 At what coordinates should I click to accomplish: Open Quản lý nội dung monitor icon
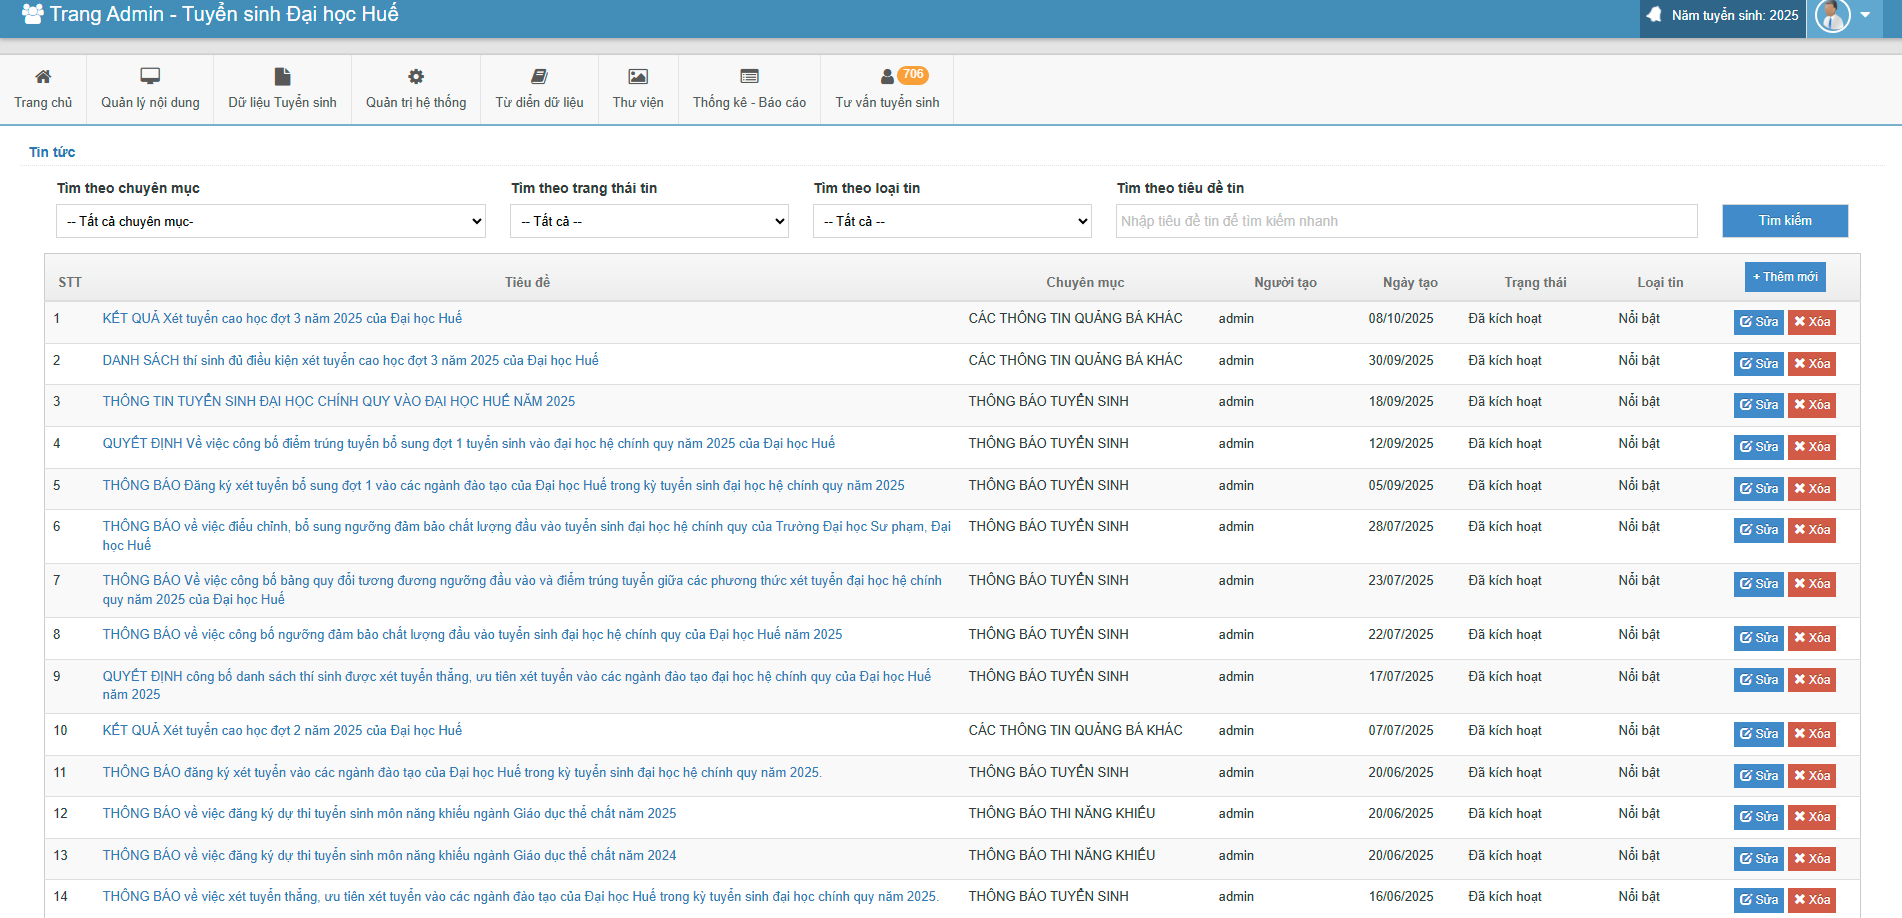(x=150, y=77)
